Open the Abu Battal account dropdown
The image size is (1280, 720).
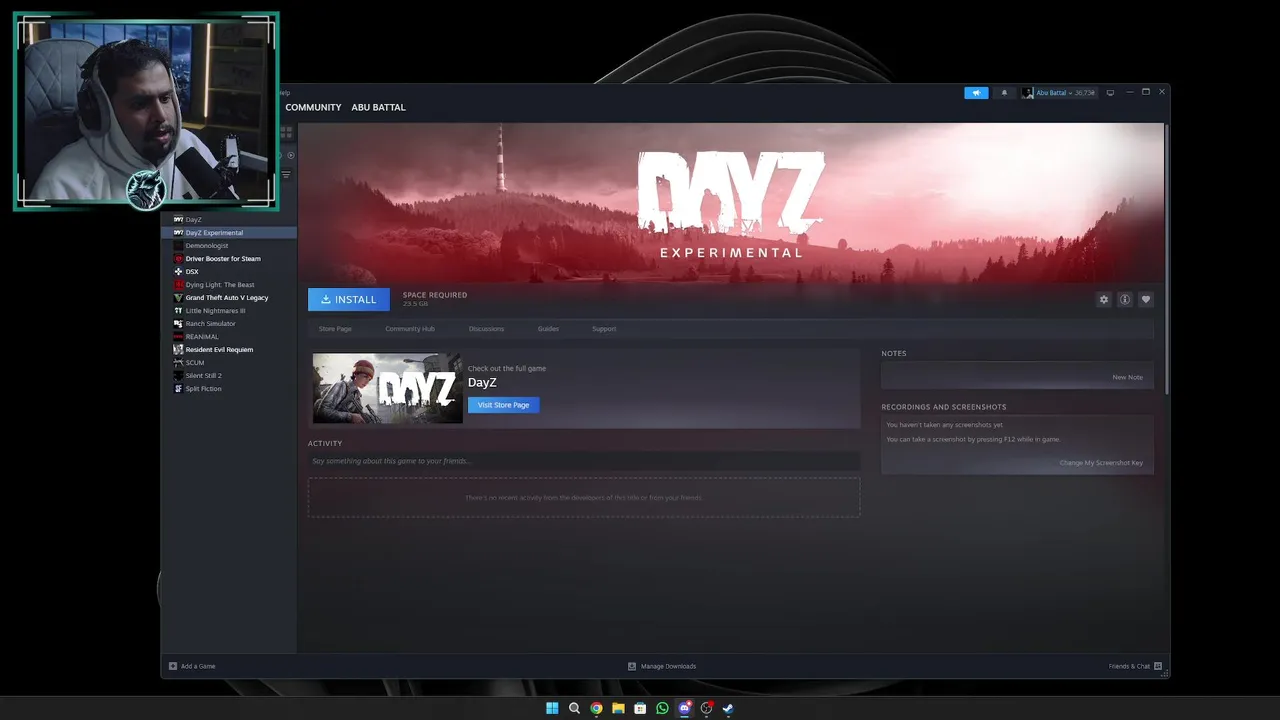[x=1058, y=93]
